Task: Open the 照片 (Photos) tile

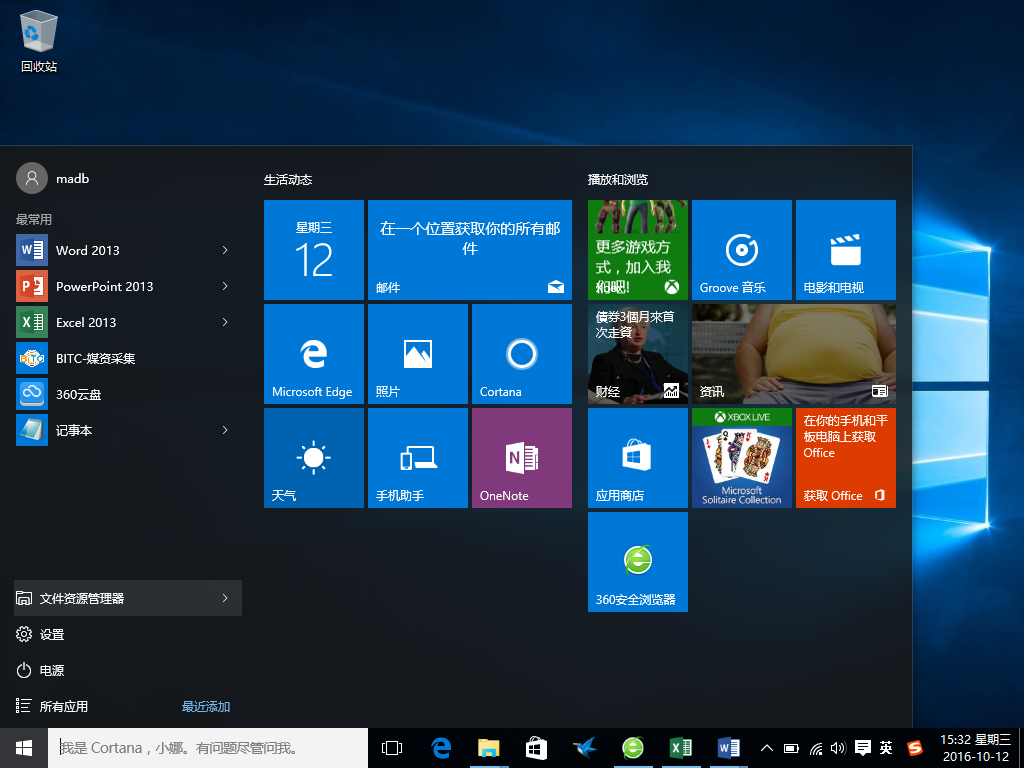Action: (x=417, y=353)
